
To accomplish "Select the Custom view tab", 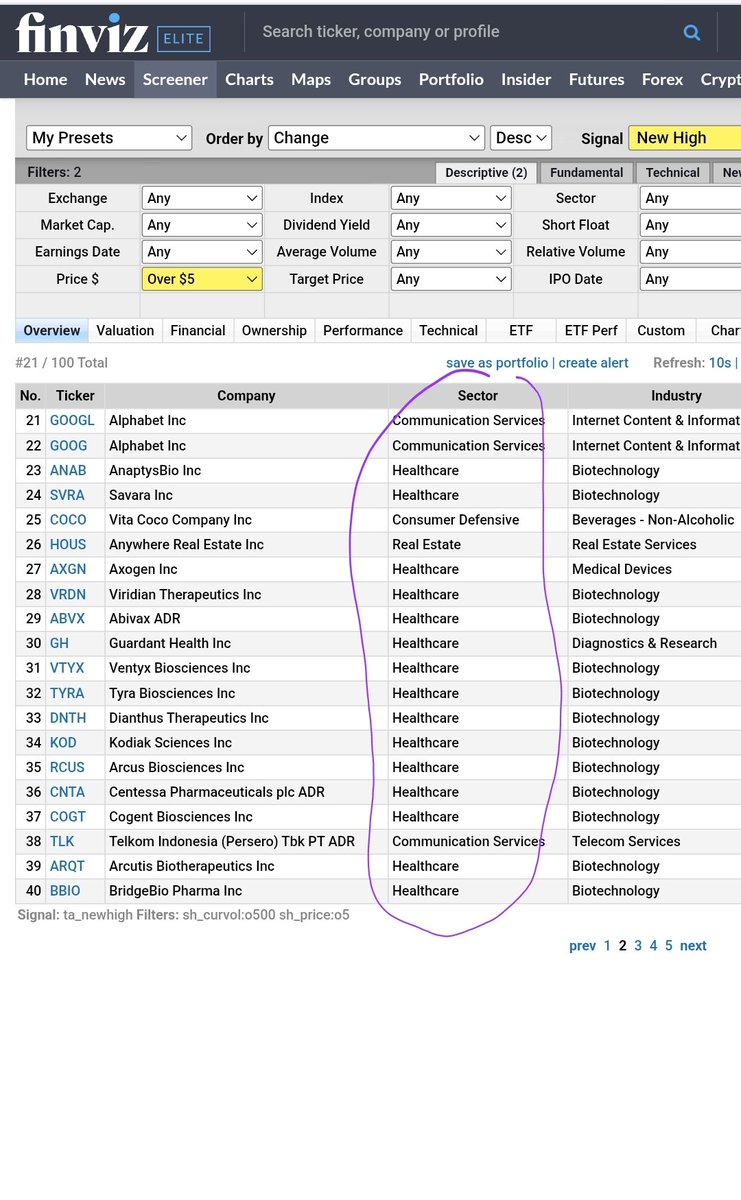I will click(661, 330).
